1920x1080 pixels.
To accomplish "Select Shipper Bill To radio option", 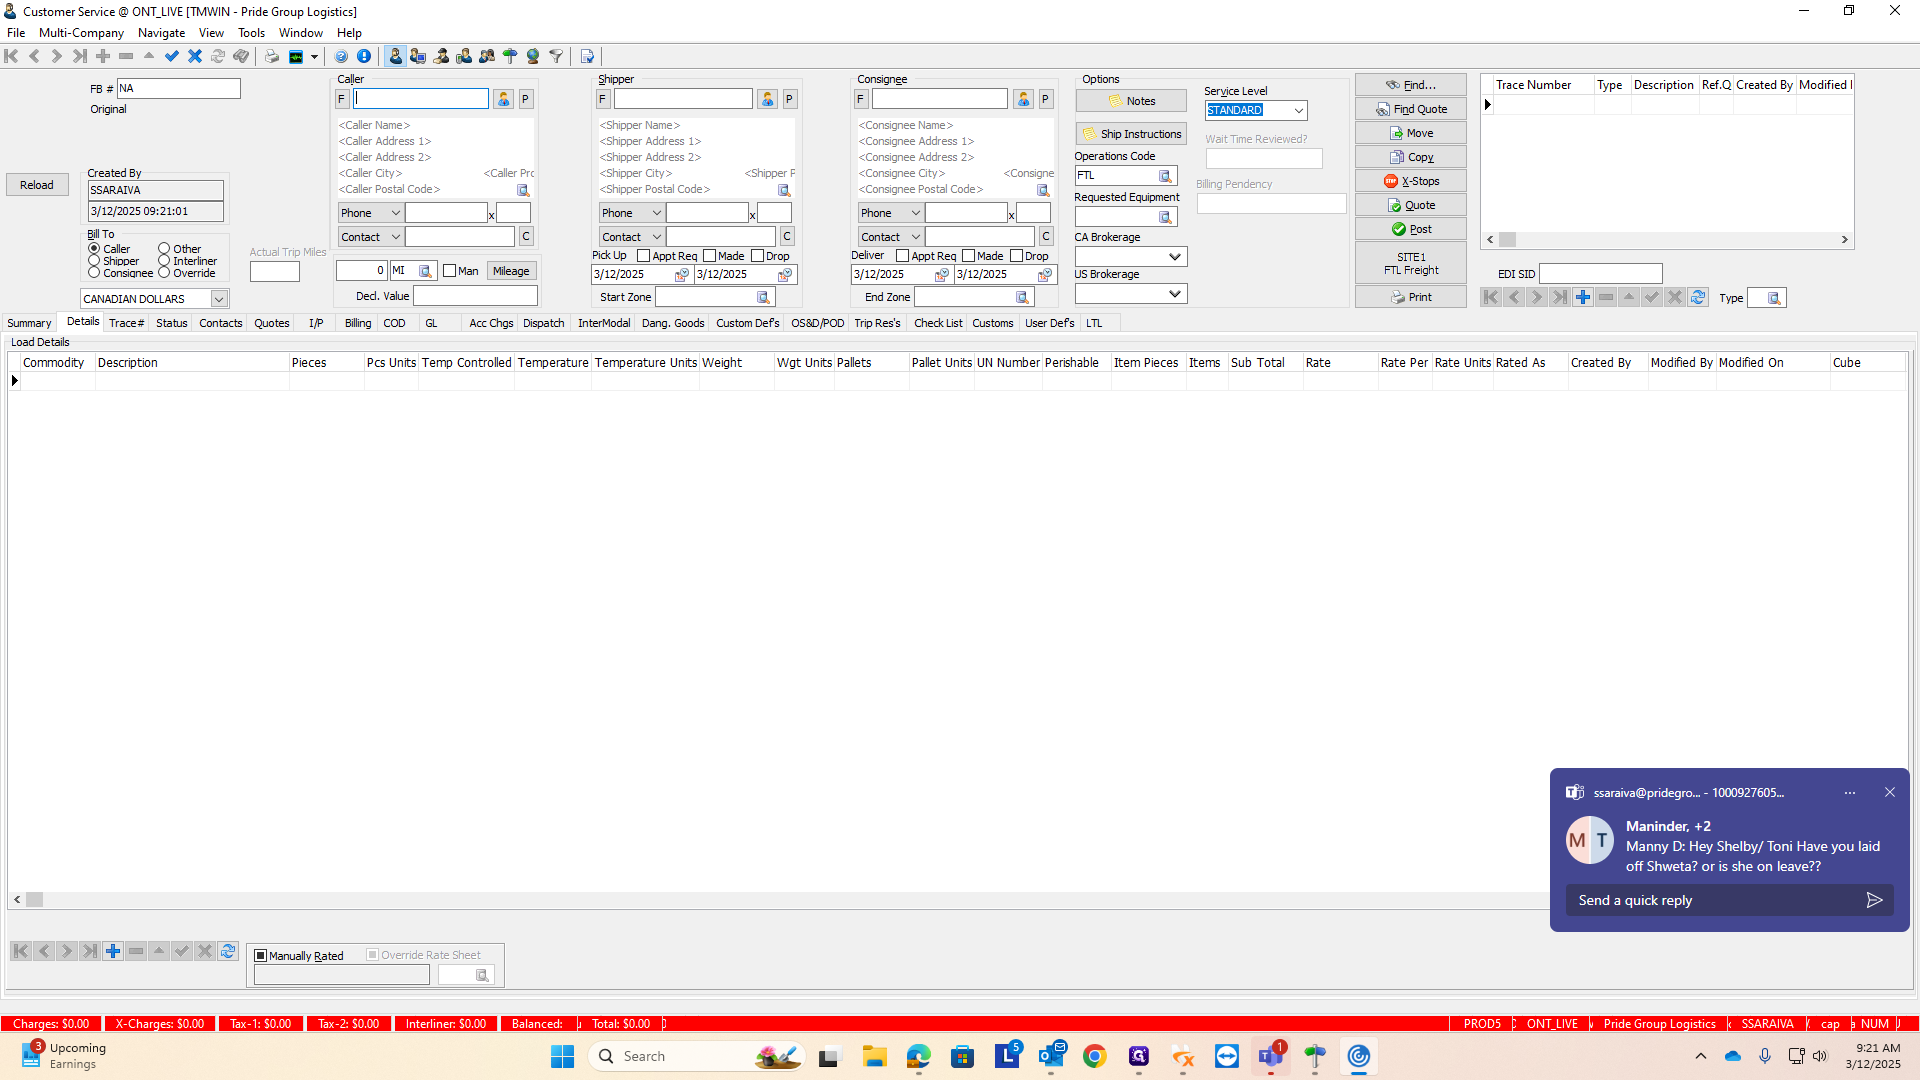I will [x=95, y=261].
